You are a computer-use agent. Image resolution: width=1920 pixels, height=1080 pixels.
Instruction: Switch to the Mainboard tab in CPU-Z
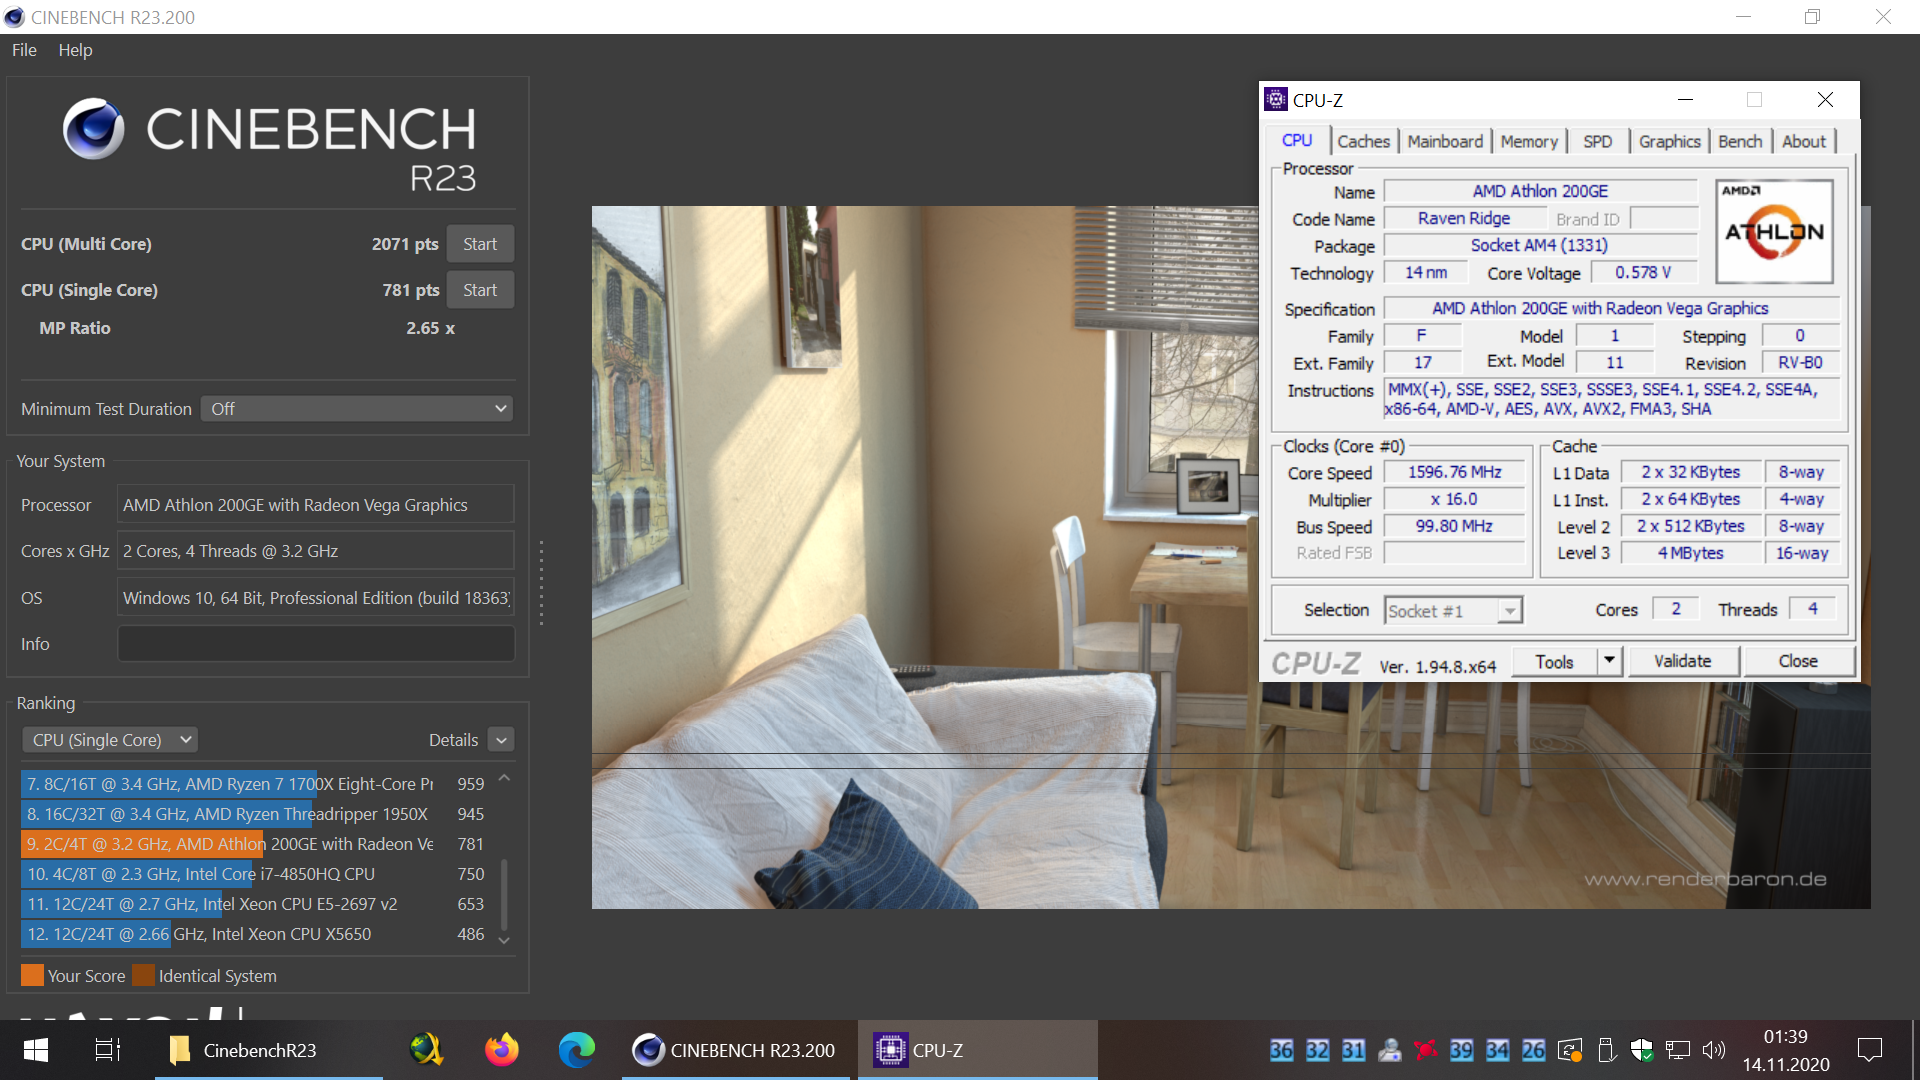coord(1444,141)
